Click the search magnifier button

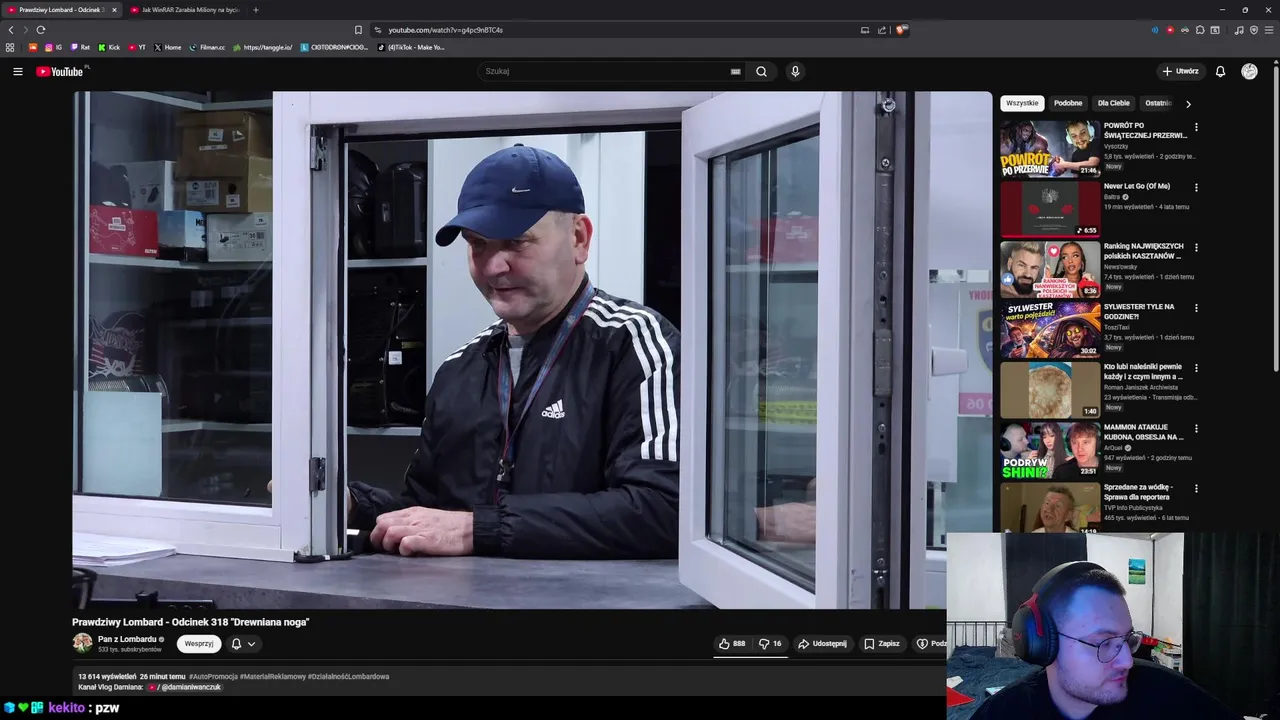point(761,71)
